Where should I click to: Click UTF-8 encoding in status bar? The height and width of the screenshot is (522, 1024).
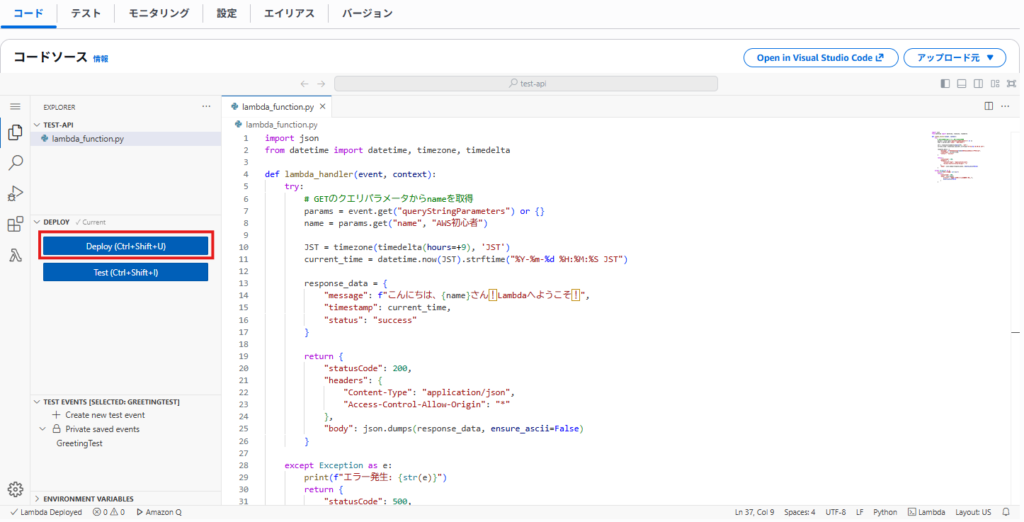pyautogui.click(x=835, y=512)
